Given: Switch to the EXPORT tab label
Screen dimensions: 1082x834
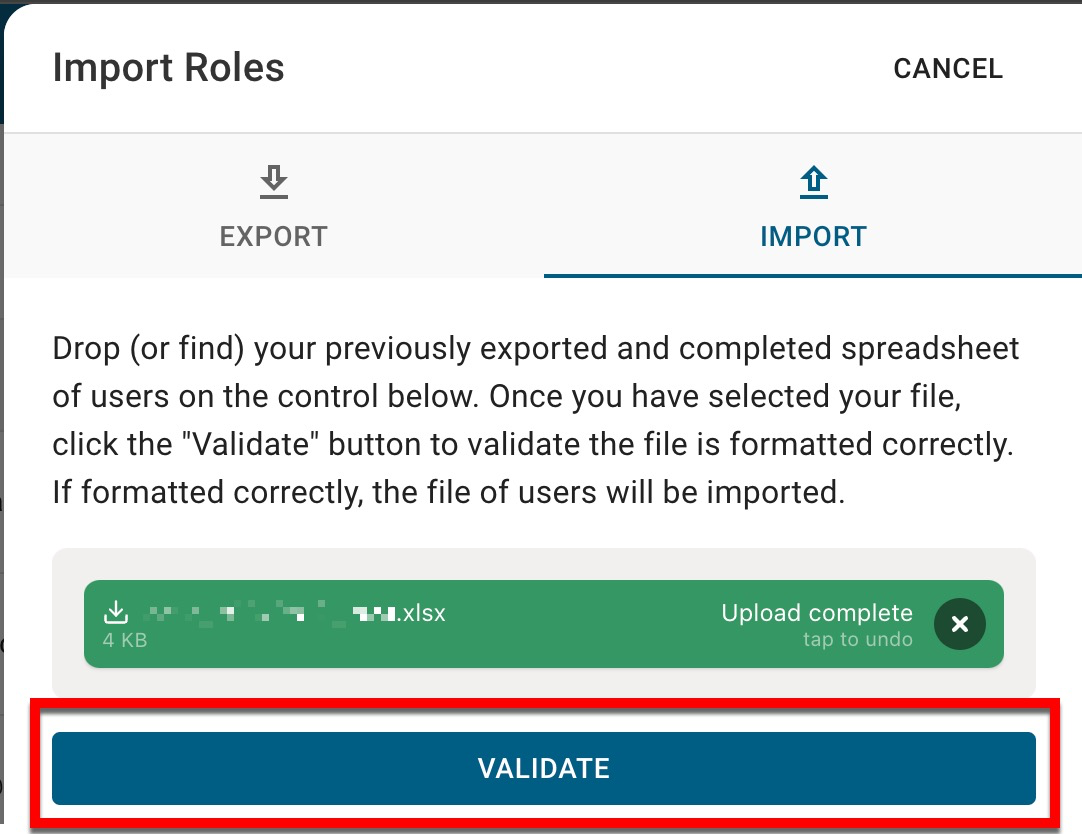Looking at the screenshot, I should click(273, 237).
